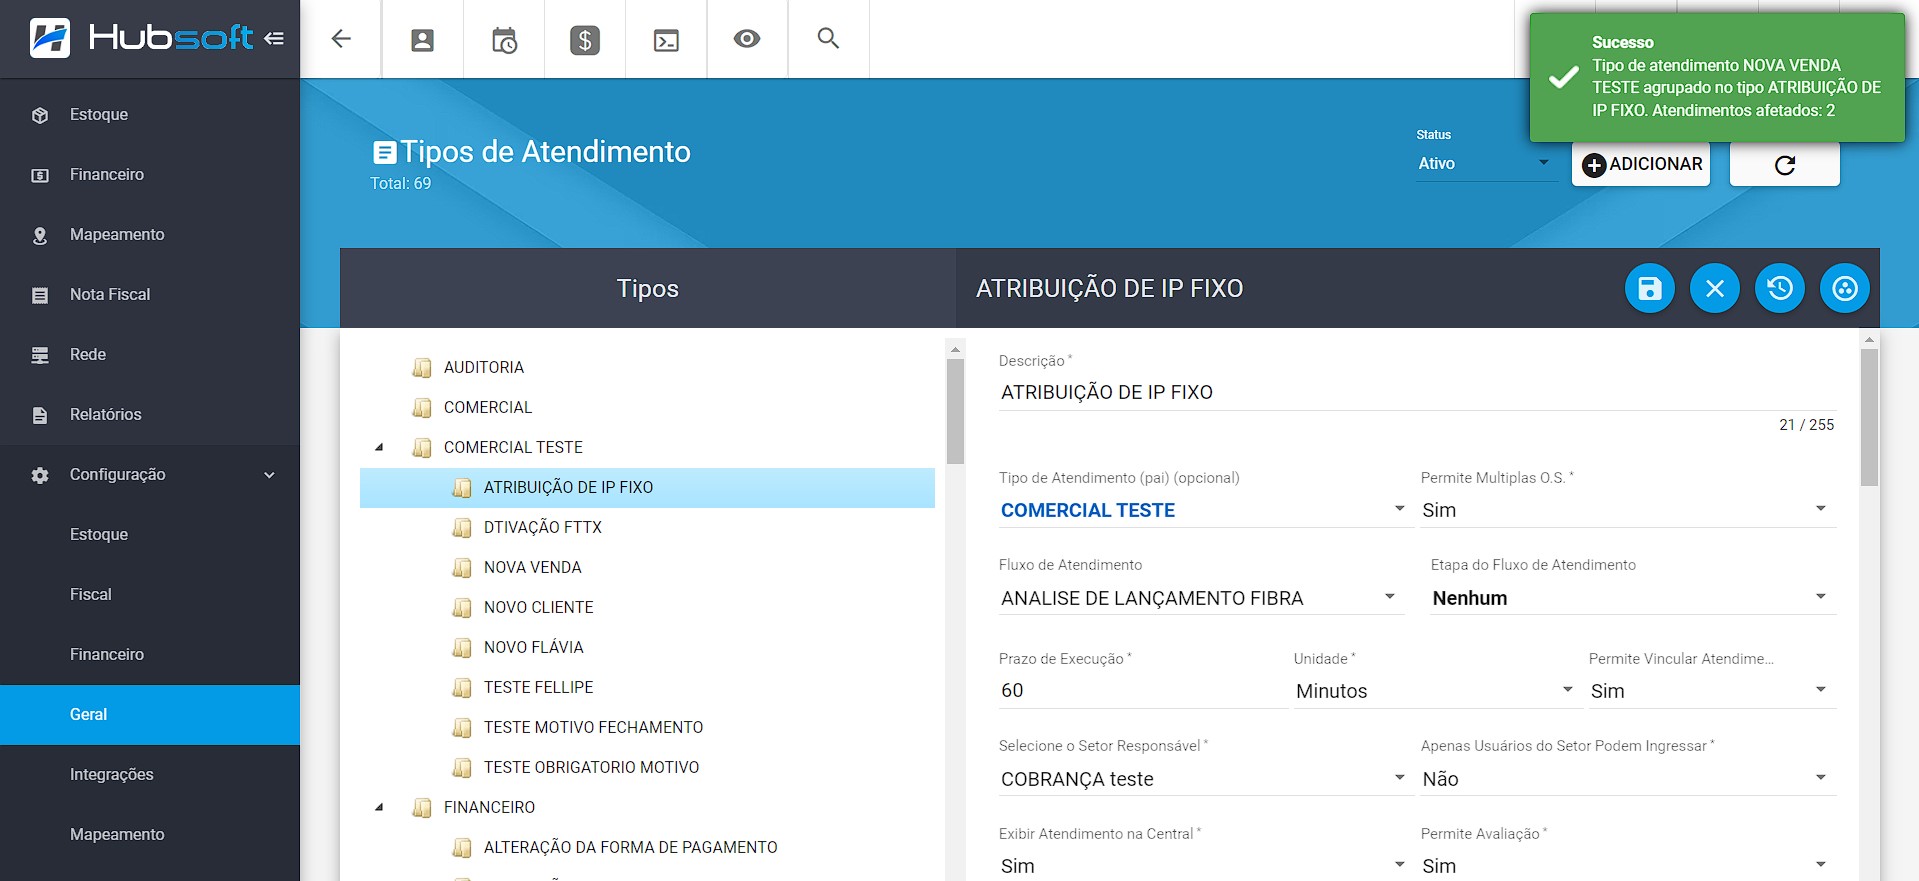Click the types tree vertical scrollbar
The width and height of the screenshot is (1919, 881).
pos(955,412)
